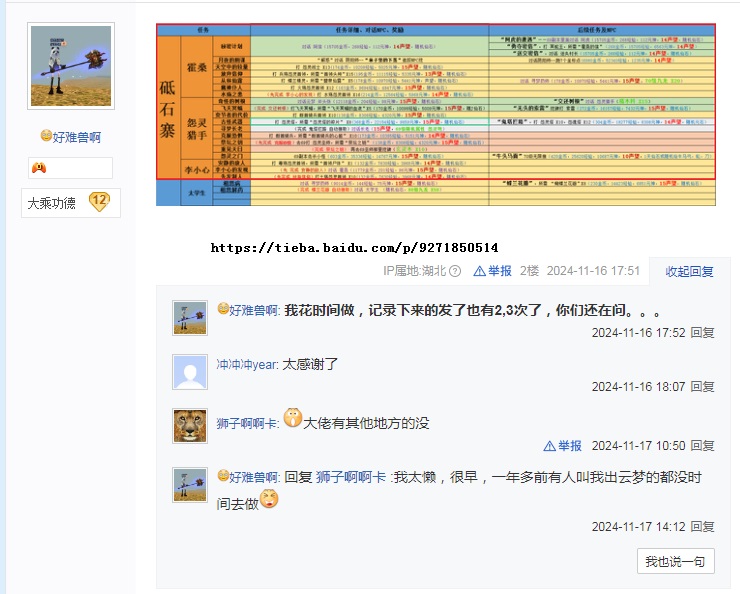Open avatar of the 14:12 reply
The height and width of the screenshot is (594, 740).
point(190,485)
